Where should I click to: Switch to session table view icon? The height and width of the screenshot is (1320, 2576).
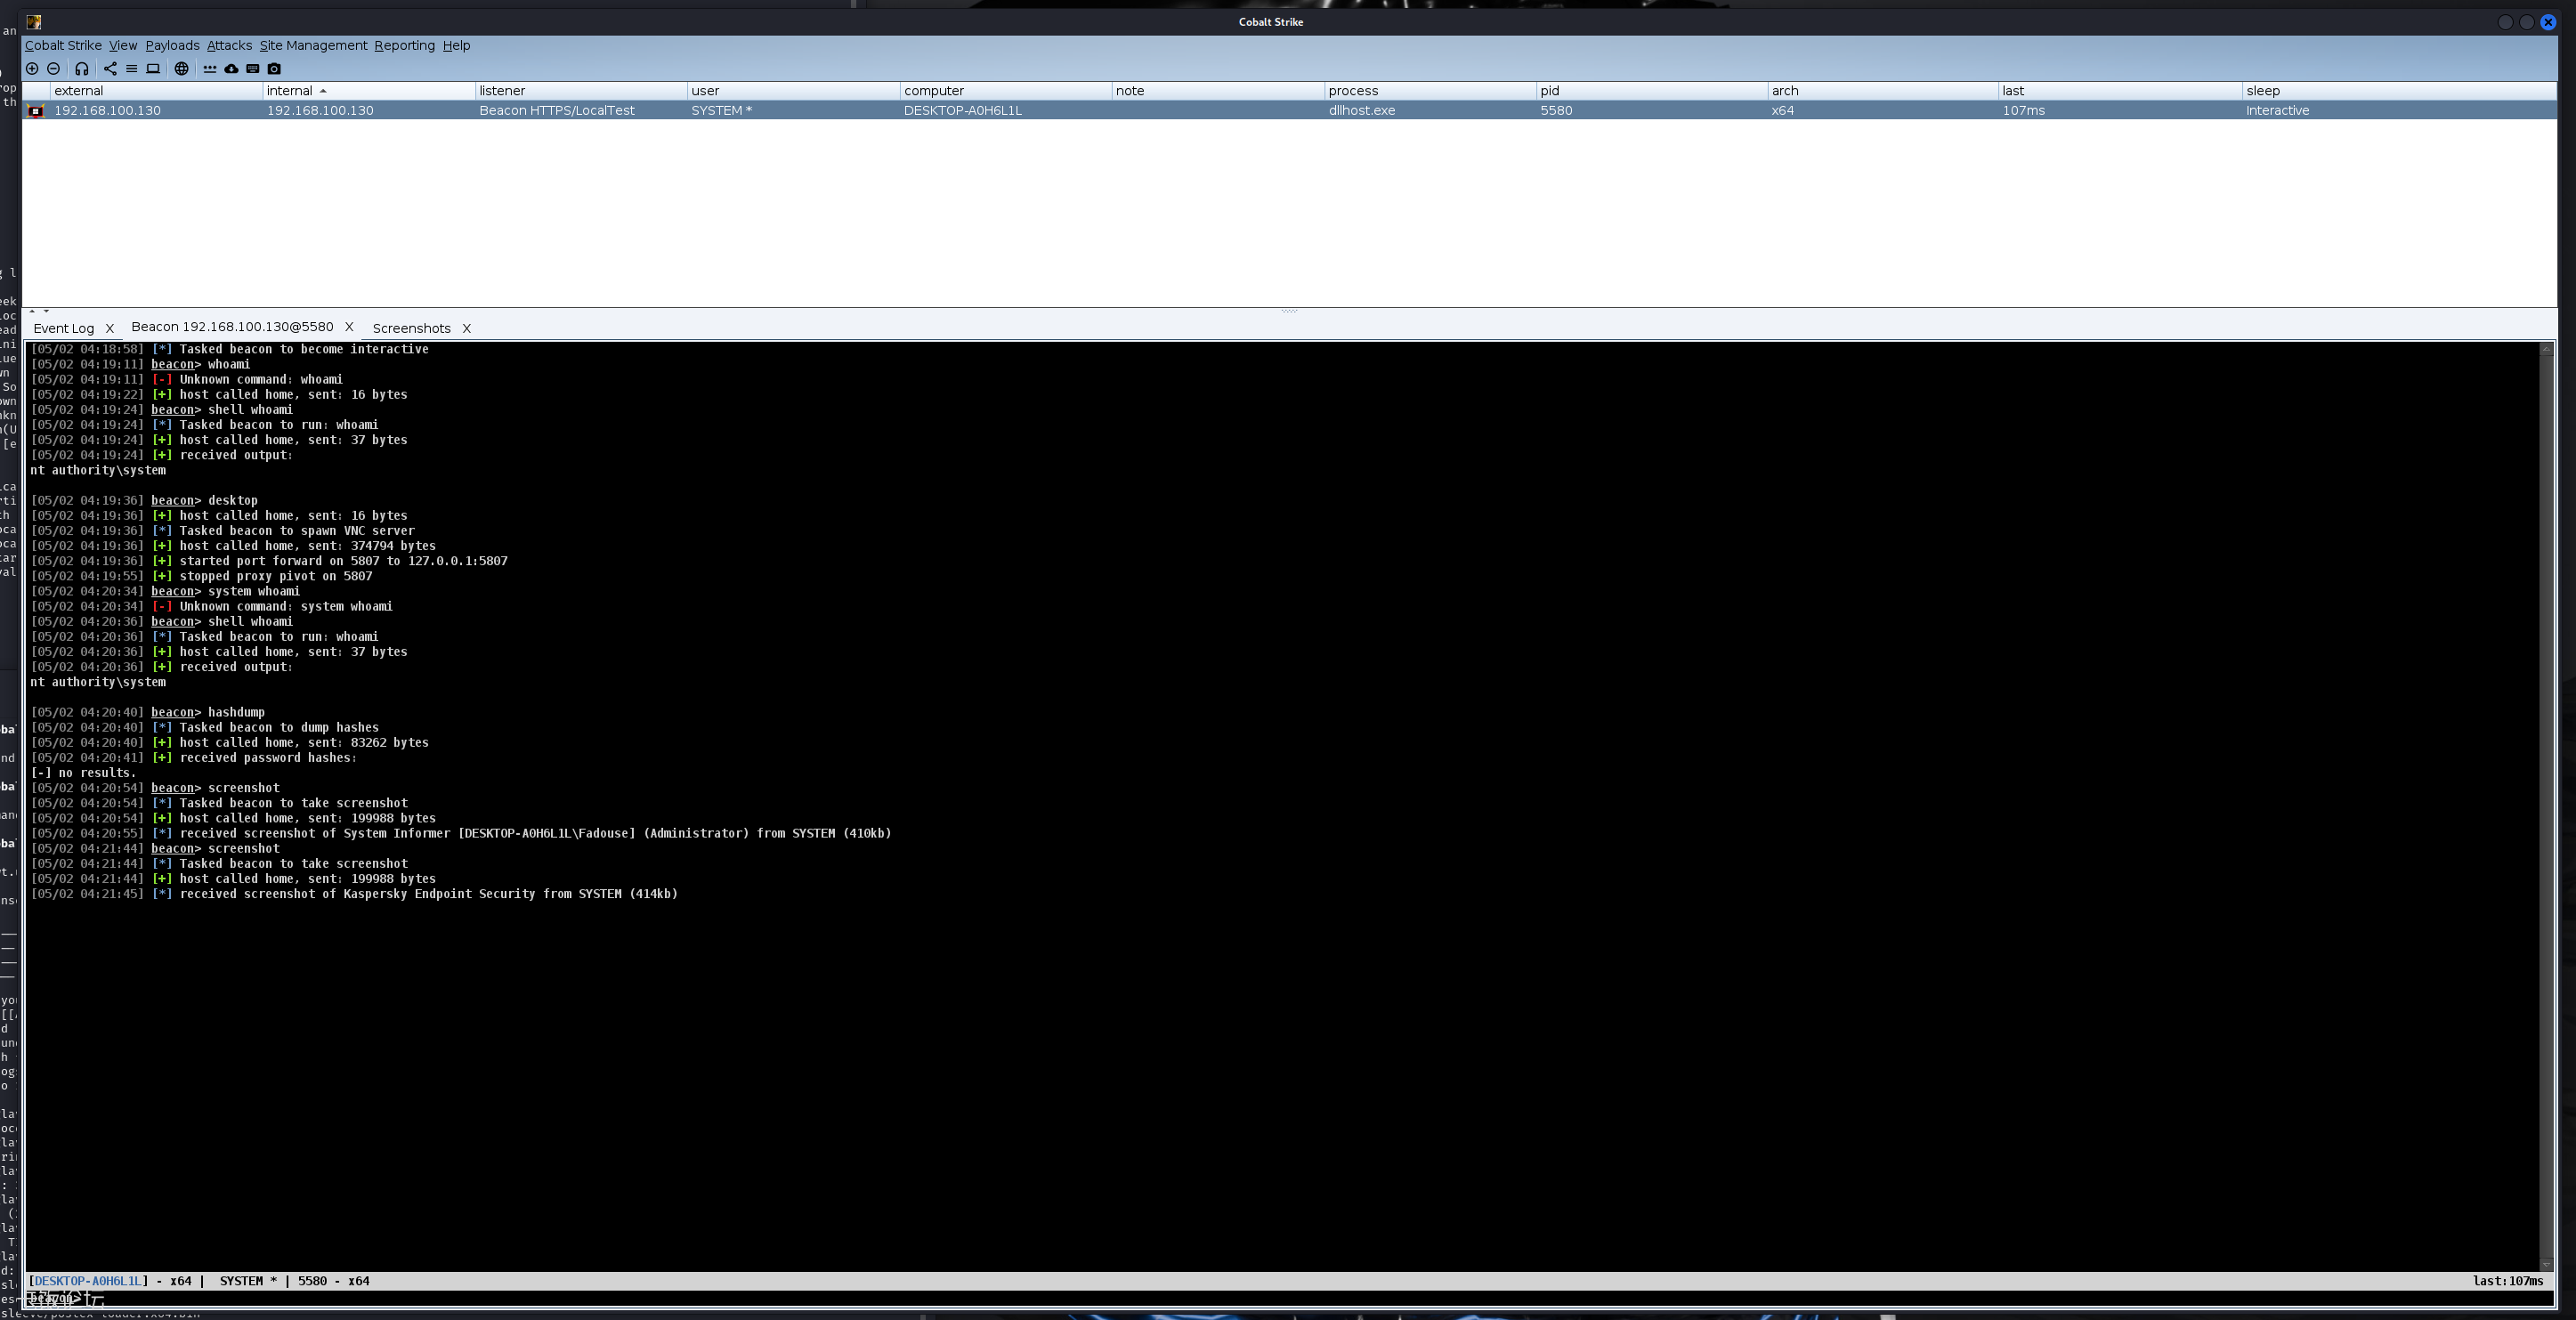131,69
